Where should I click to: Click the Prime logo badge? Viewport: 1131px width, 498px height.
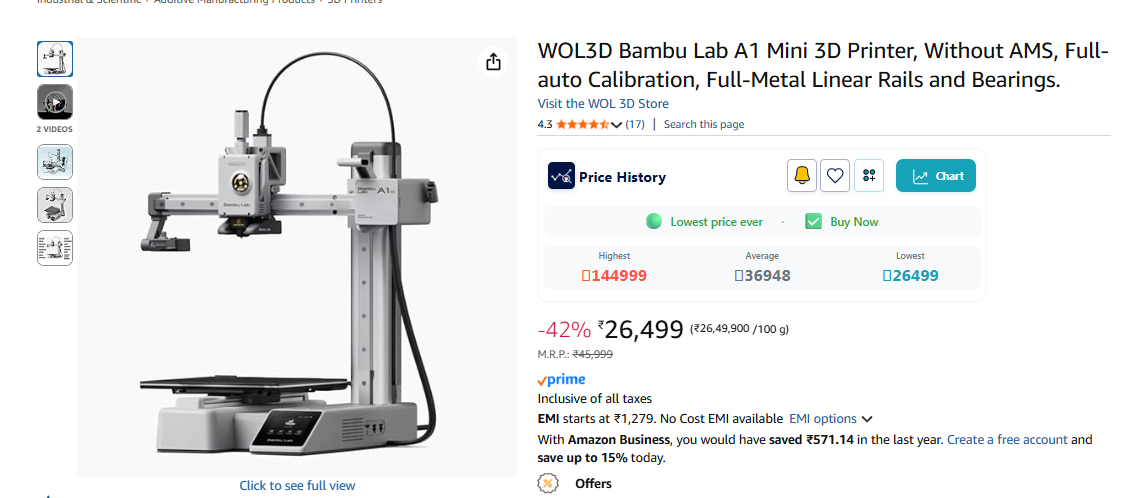561,380
